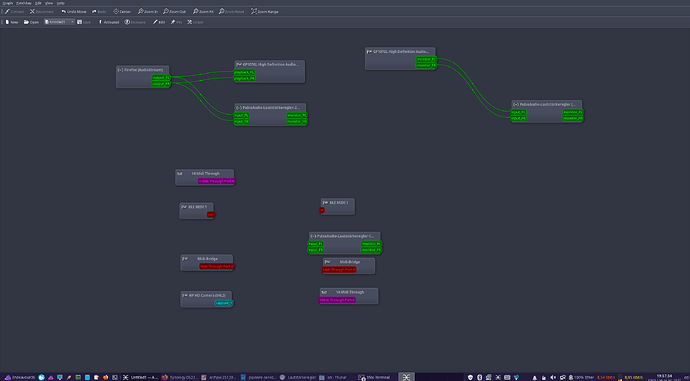Pin the selected connection
Viewport: 690px width, 381px height.
click(176, 22)
